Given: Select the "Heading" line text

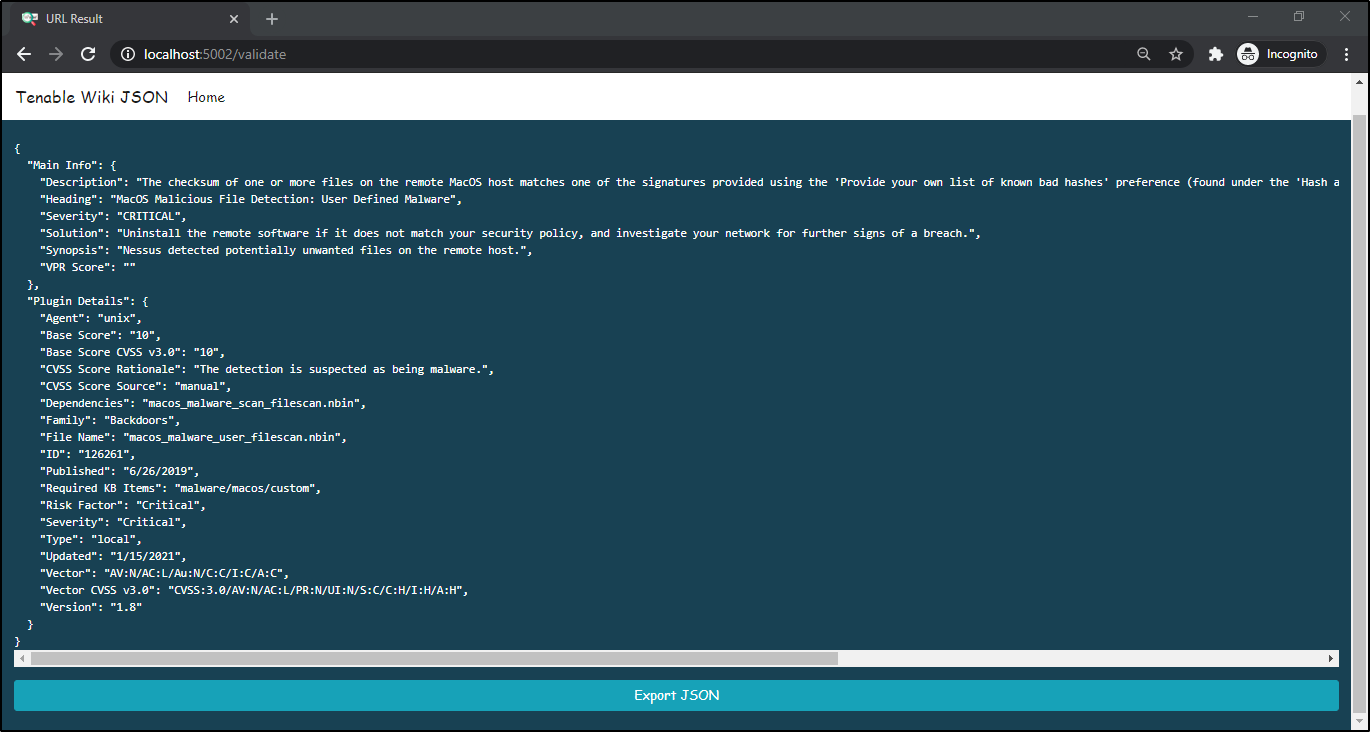Looking at the screenshot, I should (x=250, y=199).
